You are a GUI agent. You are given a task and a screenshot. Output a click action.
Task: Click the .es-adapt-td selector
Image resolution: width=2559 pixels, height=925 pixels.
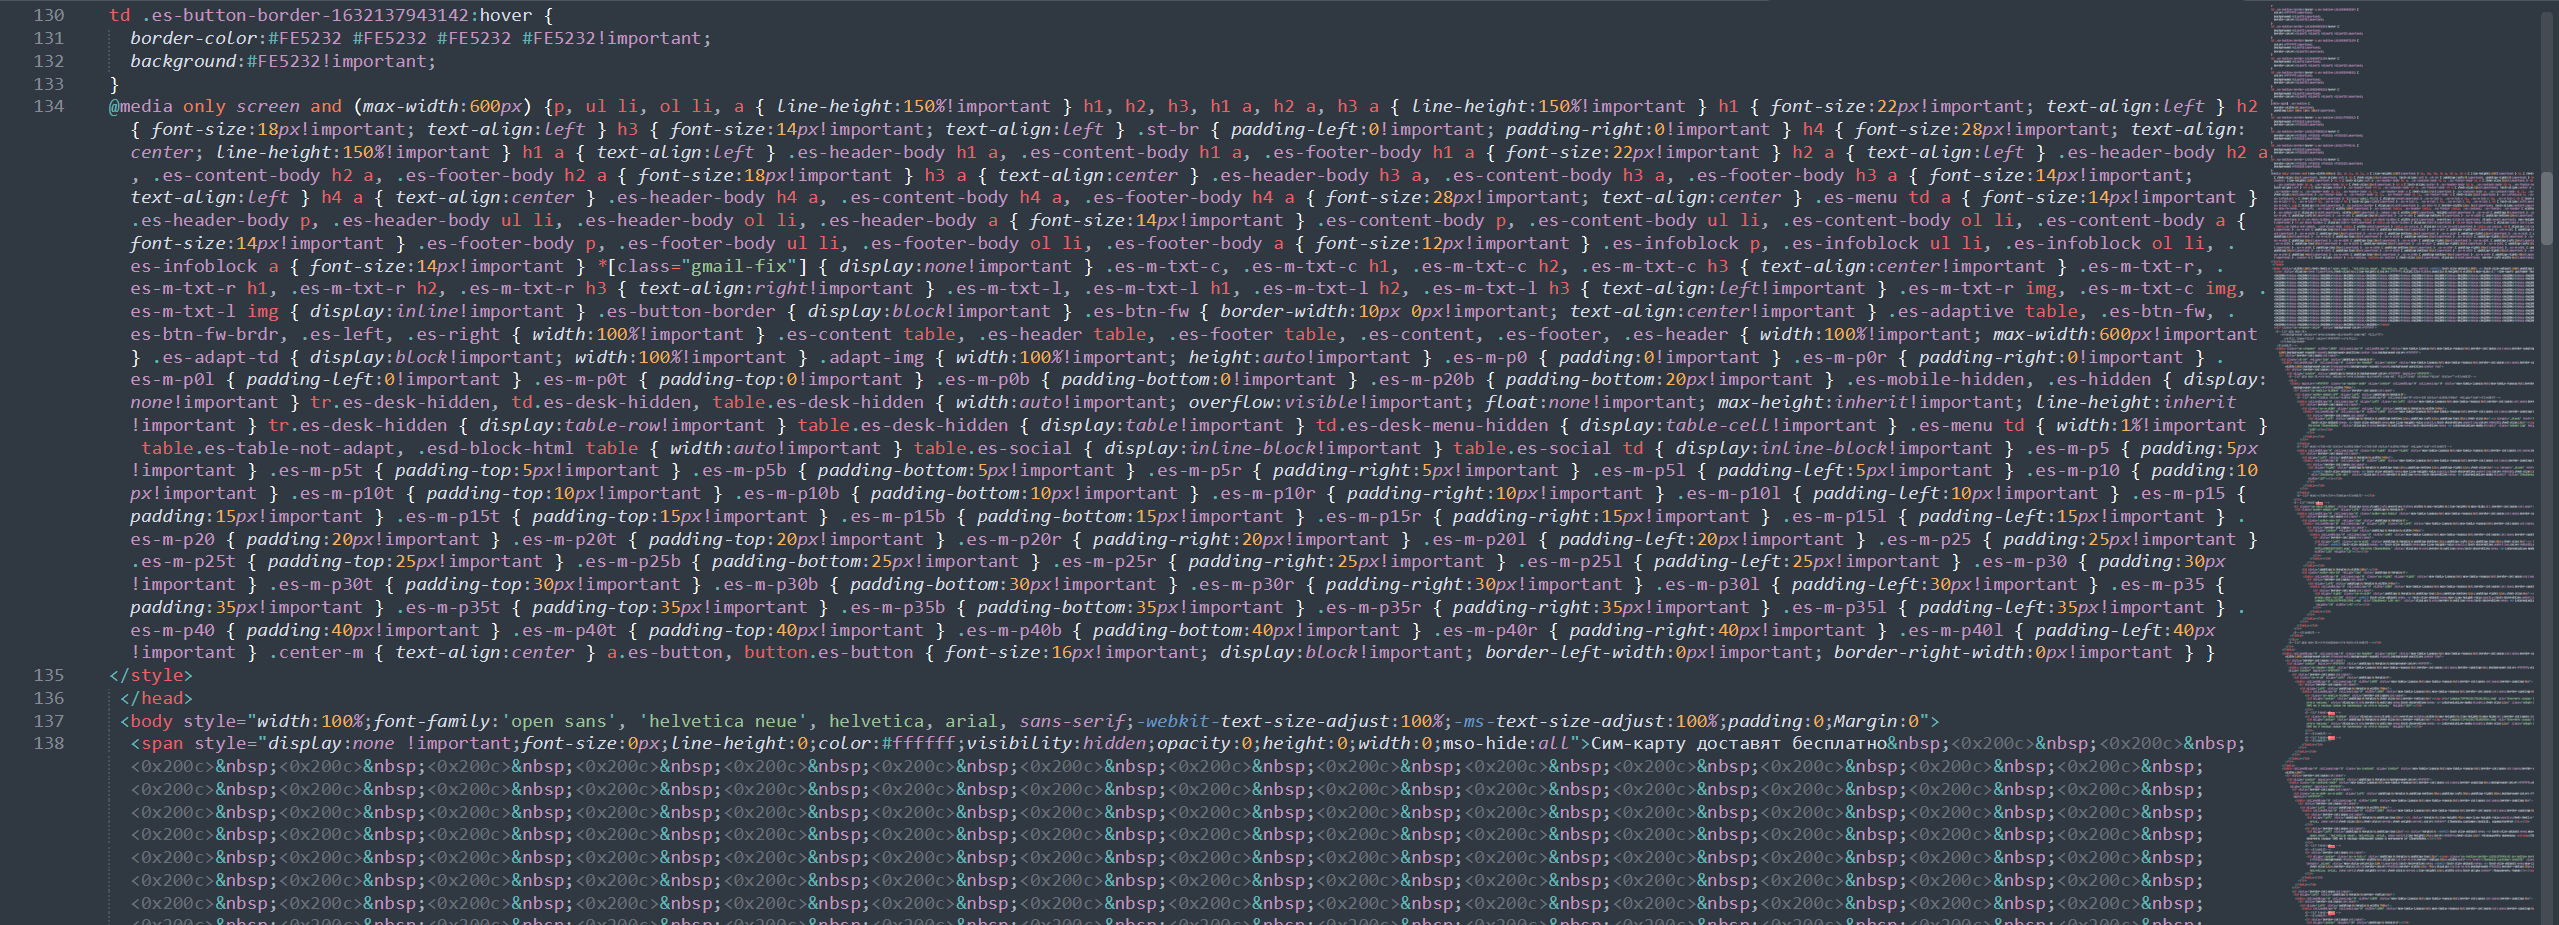215,357
